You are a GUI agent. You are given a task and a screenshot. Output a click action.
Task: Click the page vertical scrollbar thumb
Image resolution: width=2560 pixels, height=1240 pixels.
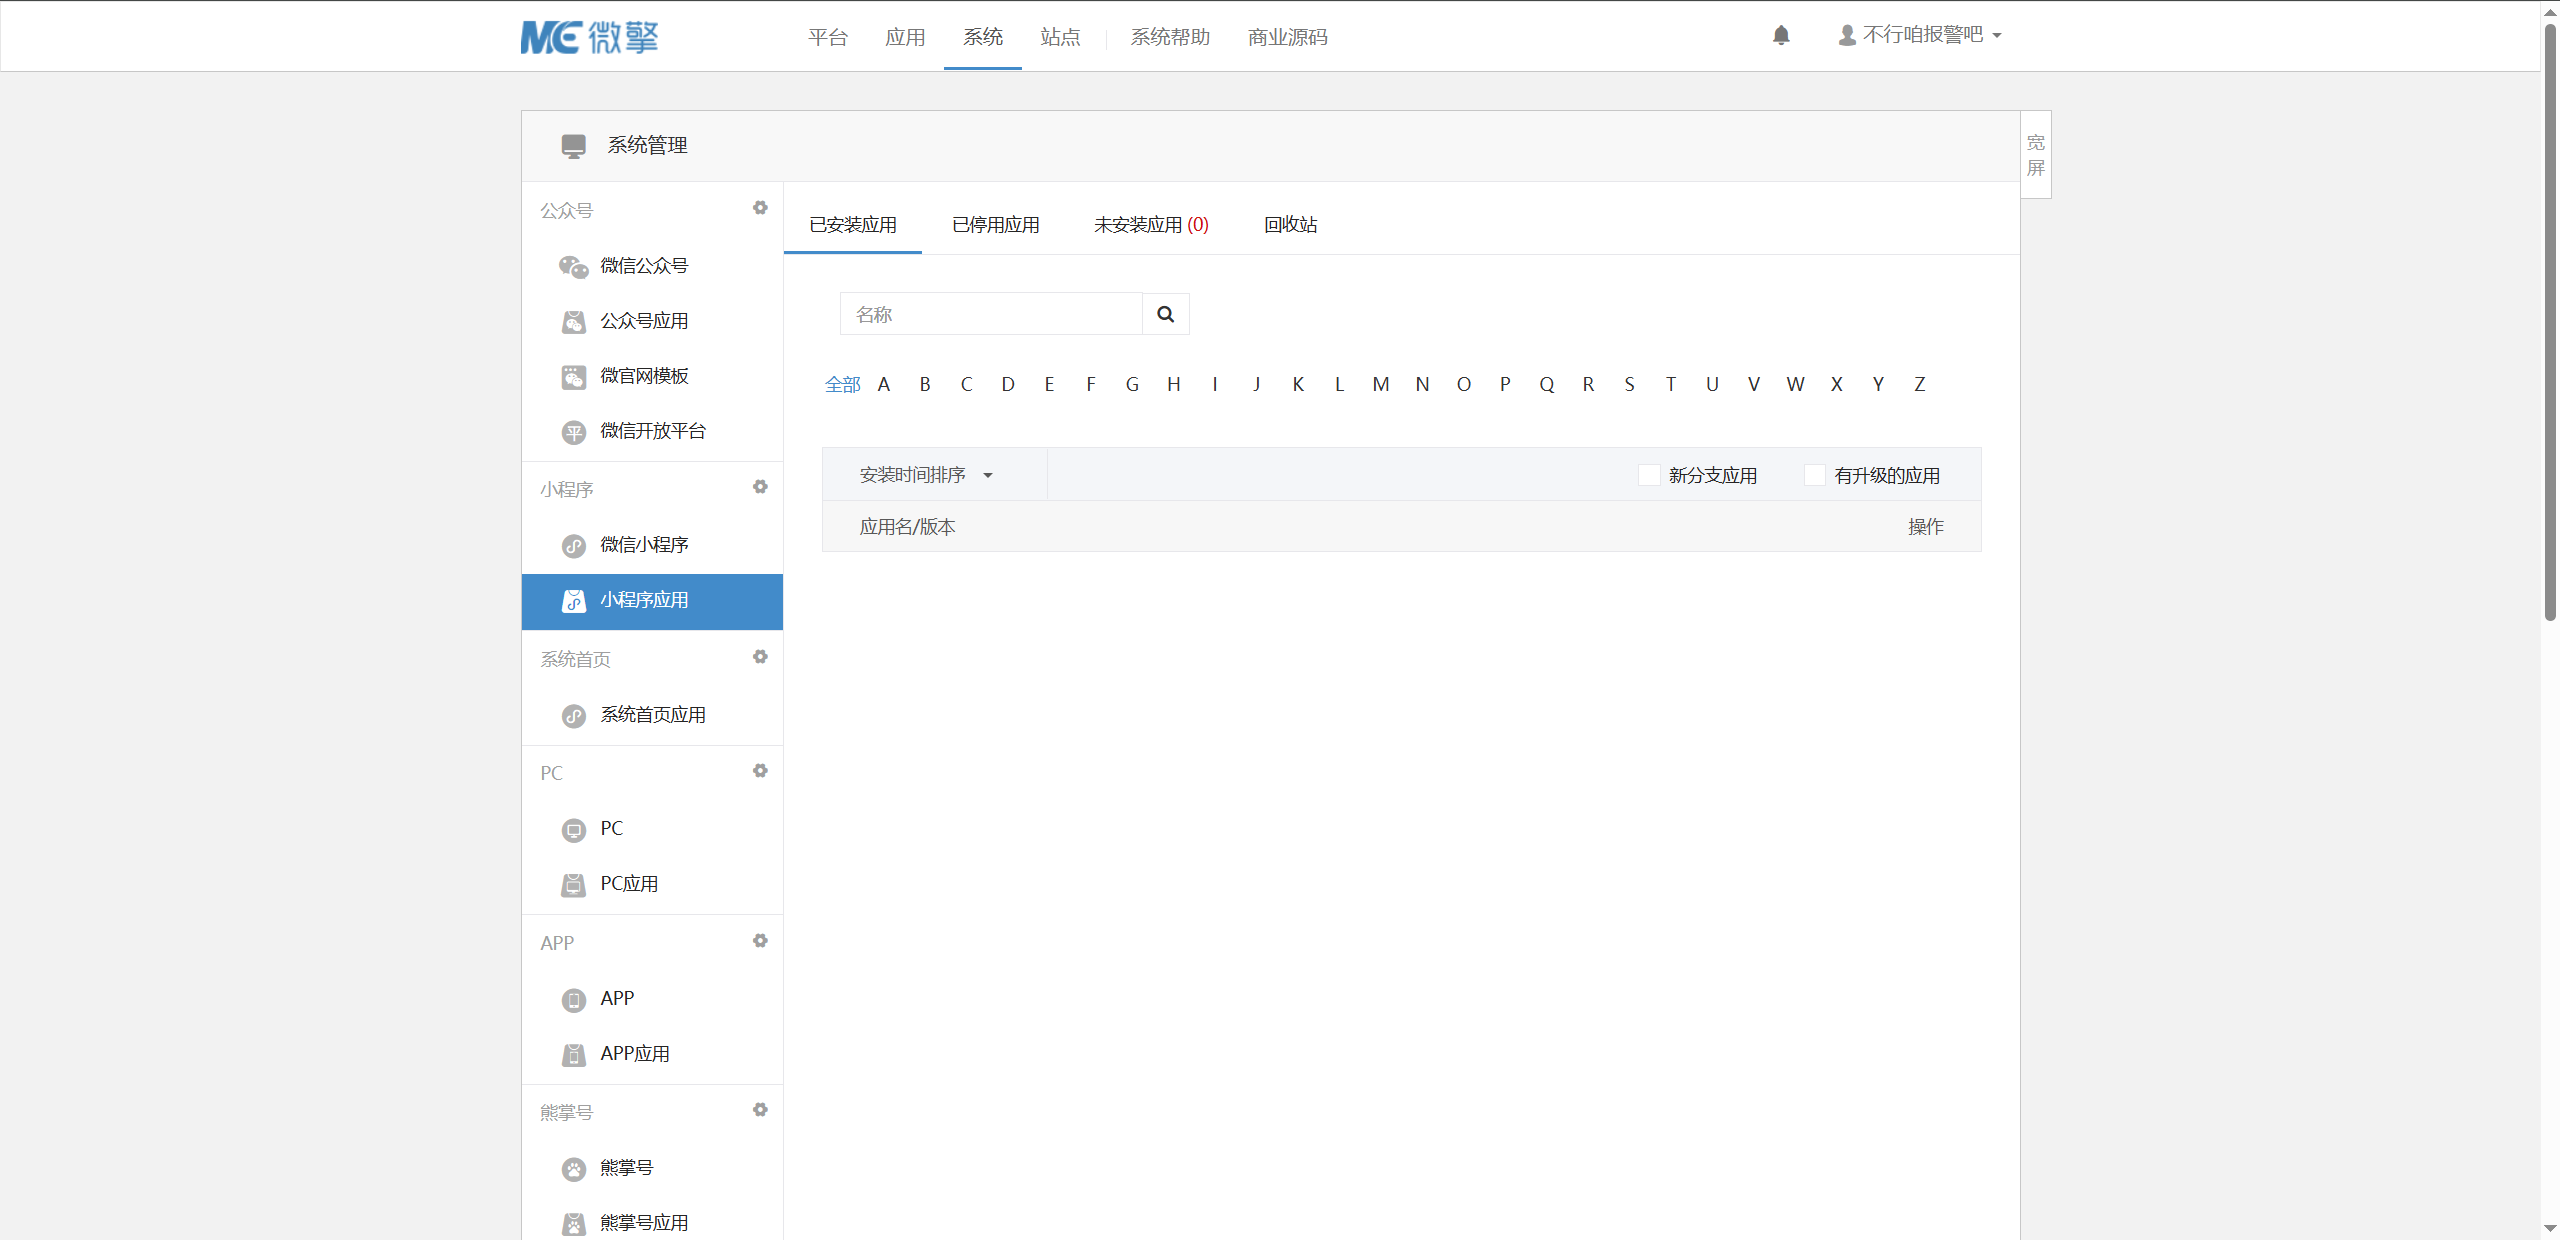2550,320
